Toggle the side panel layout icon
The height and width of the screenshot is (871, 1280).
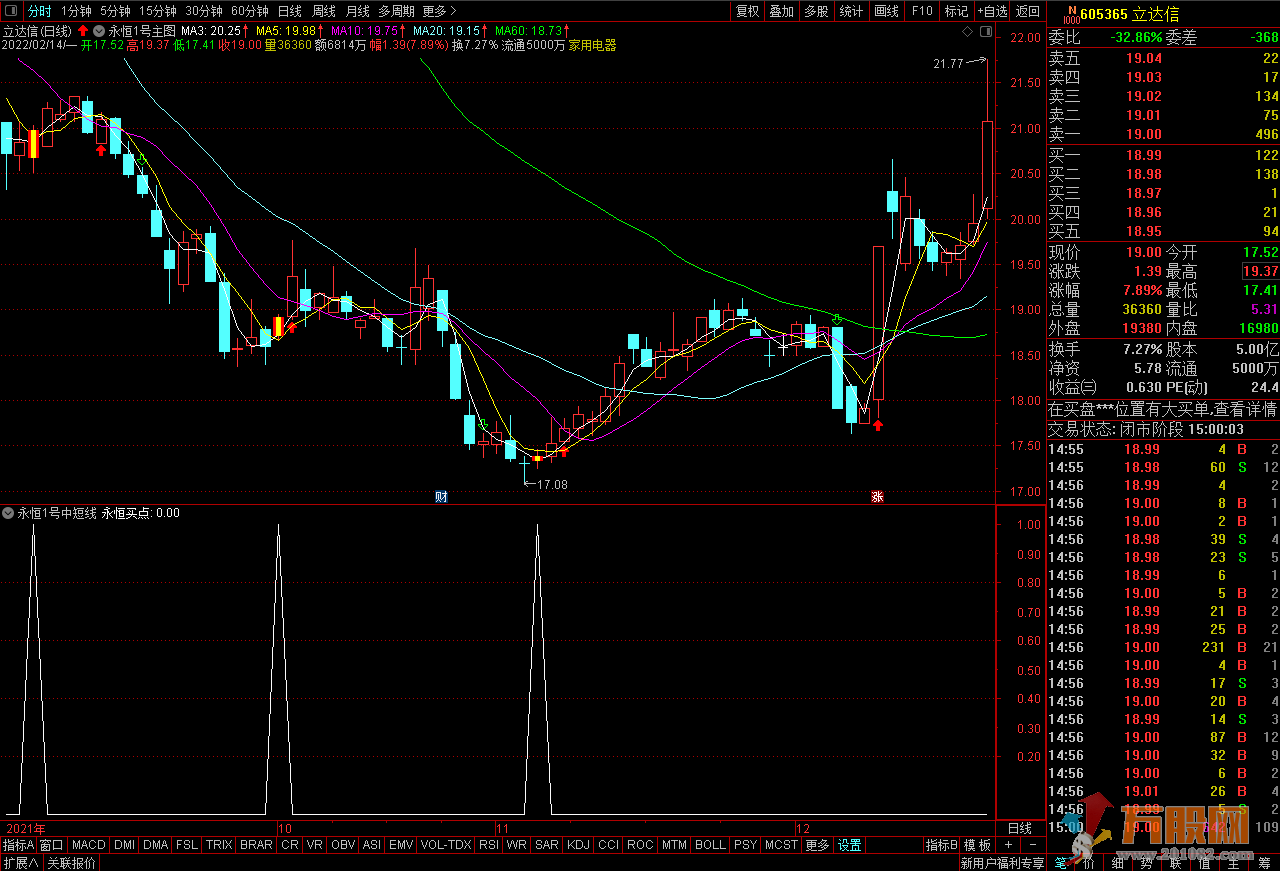(986, 33)
